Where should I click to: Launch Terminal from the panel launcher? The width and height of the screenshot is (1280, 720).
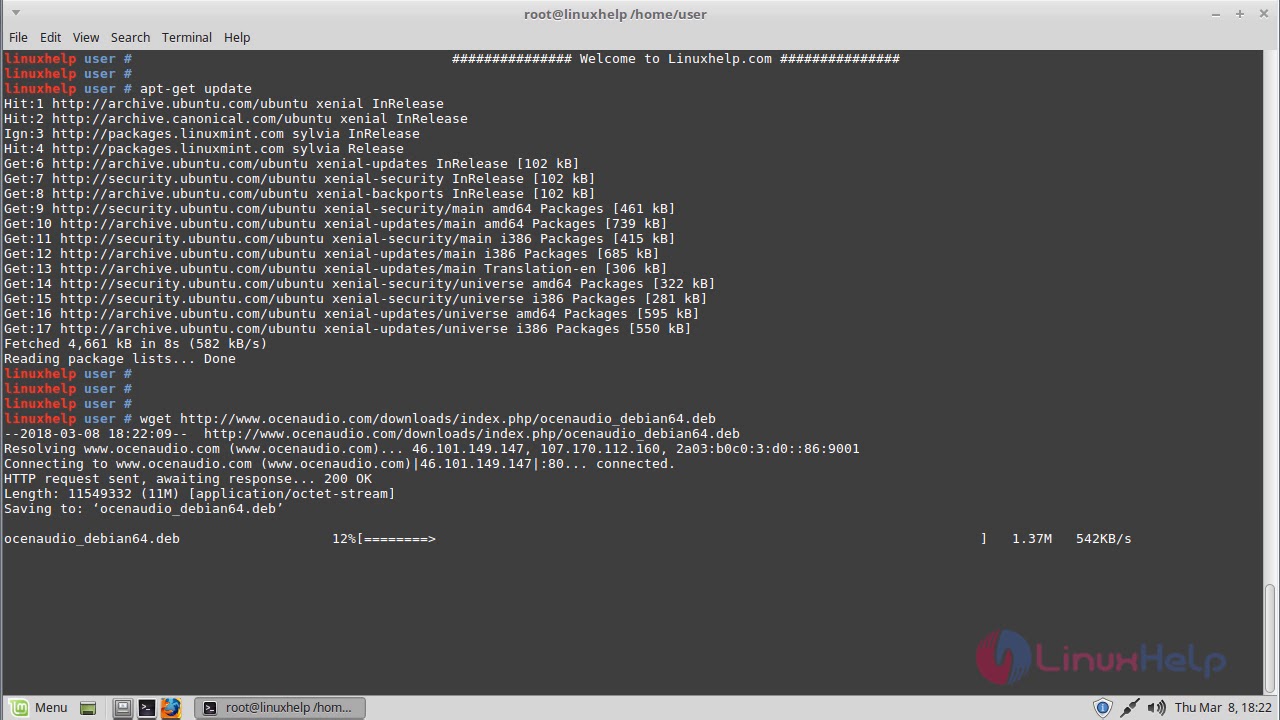147,708
